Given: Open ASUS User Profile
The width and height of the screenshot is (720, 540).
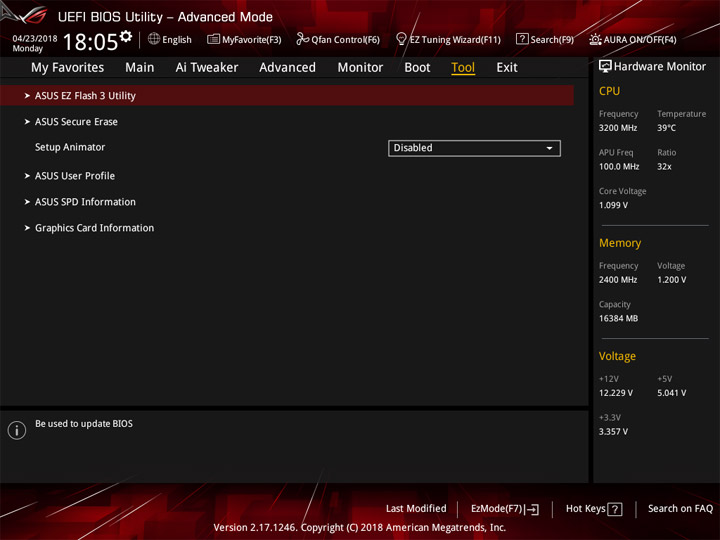Looking at the screenshot, I should pyautogui.click(x=75, y=176).
